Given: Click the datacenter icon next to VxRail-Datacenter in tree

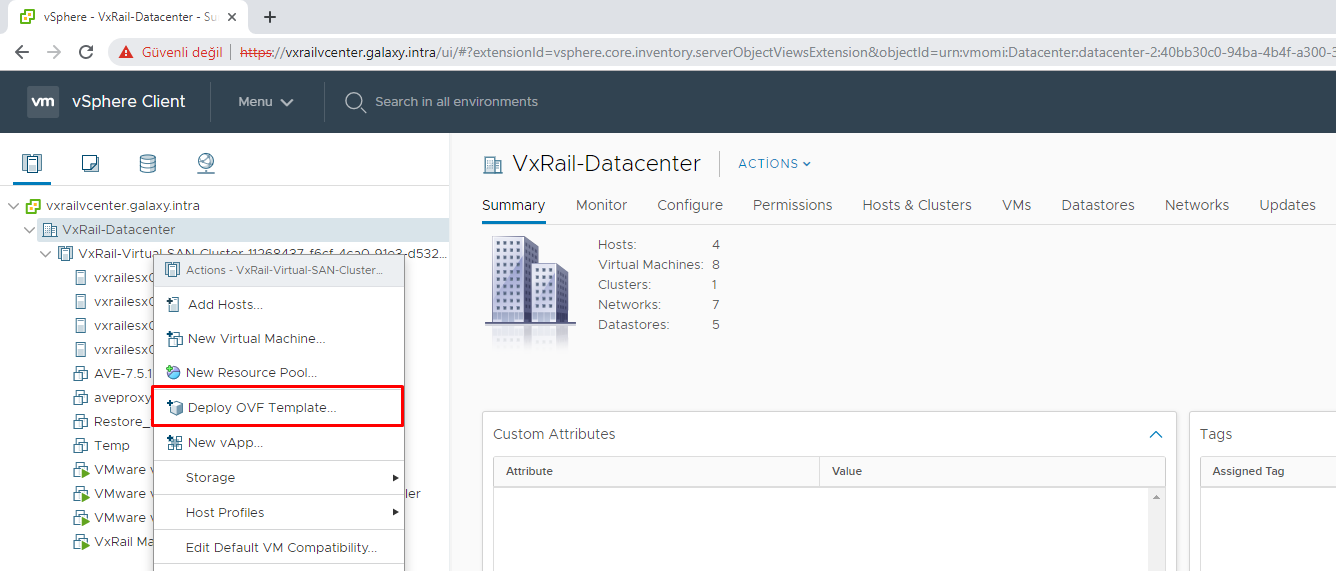Looking at the screenshot, I should click(50, 230).
